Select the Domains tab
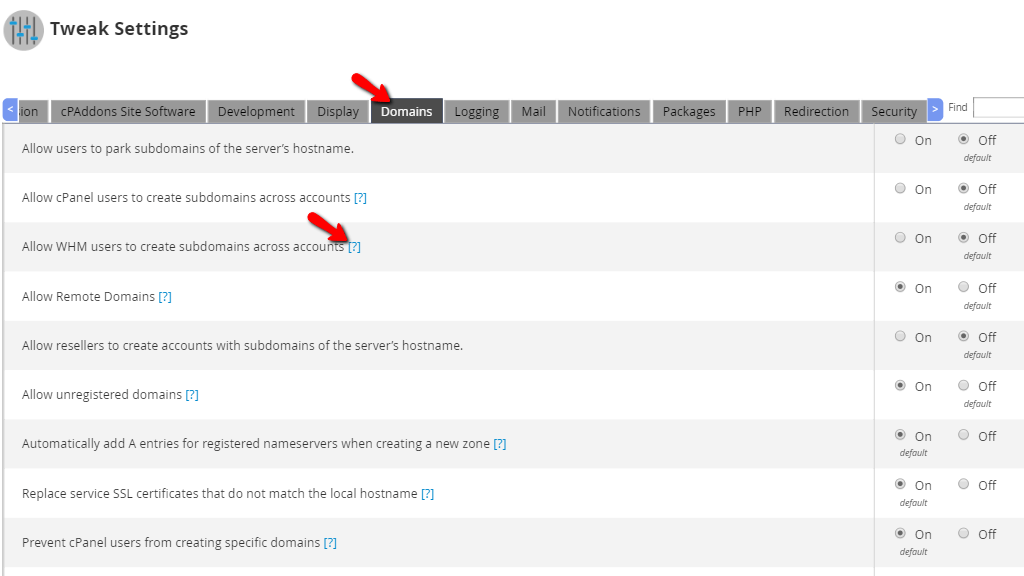The width and height of the screenshot is (1024, 576). [407, 111]
